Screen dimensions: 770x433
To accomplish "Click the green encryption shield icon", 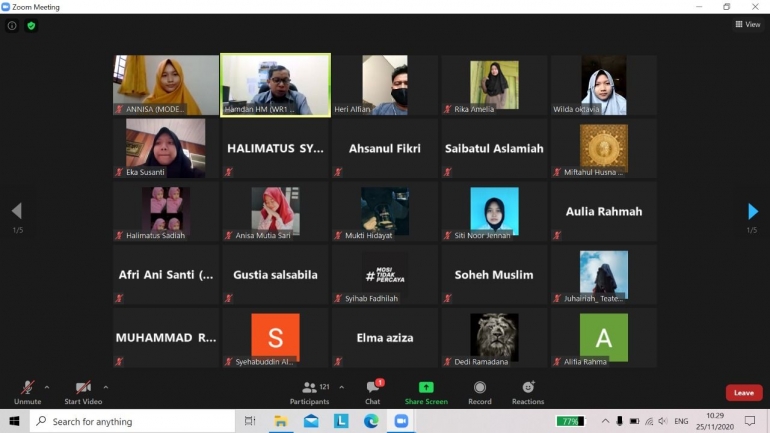I will tap(31, 25).
